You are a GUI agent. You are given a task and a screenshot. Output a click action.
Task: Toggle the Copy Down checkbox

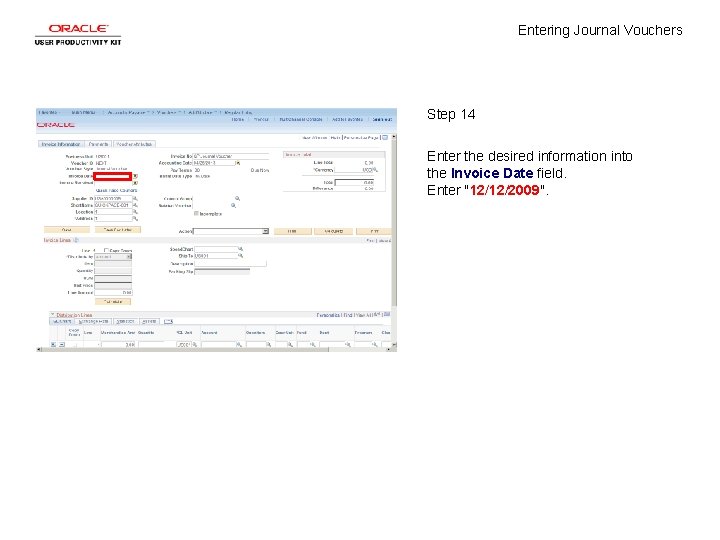106,250
